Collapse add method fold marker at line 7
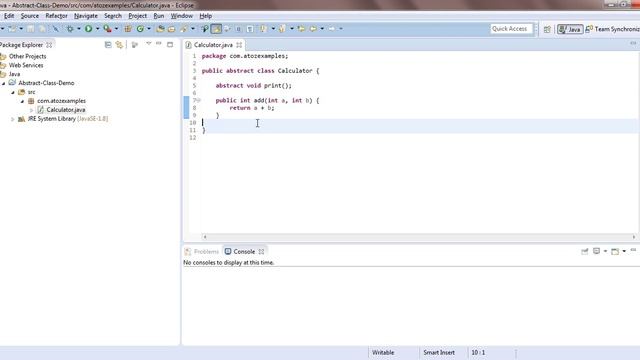This screenshot has width=640, height=360. pyautogui.click(x=199, y=100)
